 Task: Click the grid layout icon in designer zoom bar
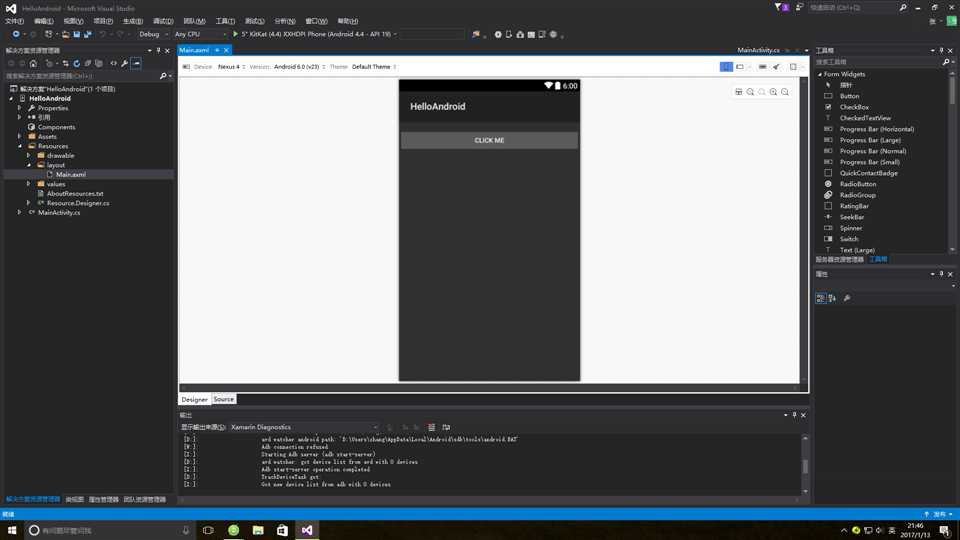[739, 92]
